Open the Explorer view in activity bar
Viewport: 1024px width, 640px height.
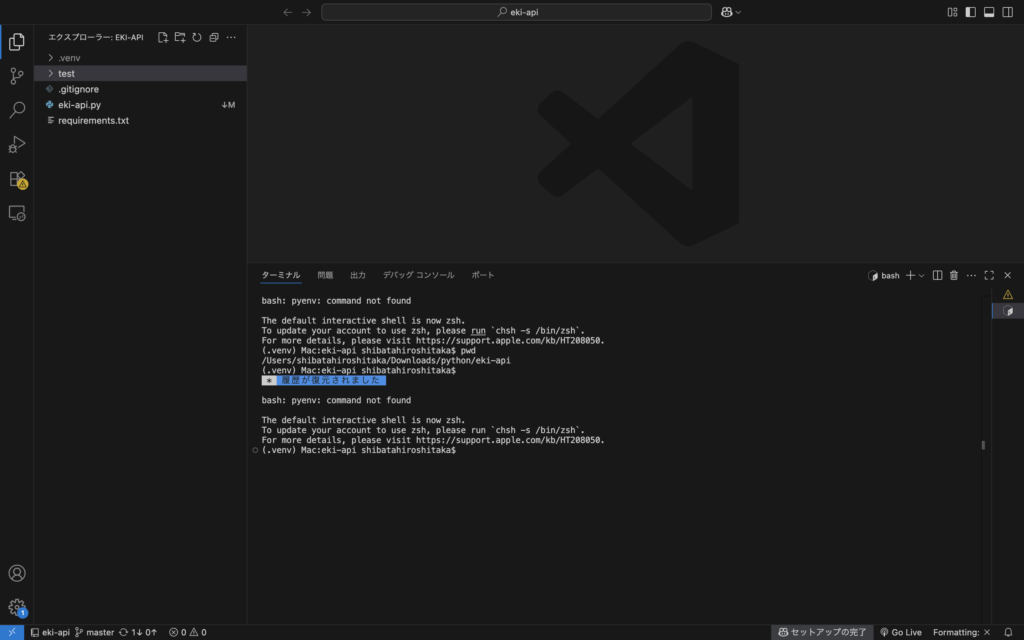(17, 42)
